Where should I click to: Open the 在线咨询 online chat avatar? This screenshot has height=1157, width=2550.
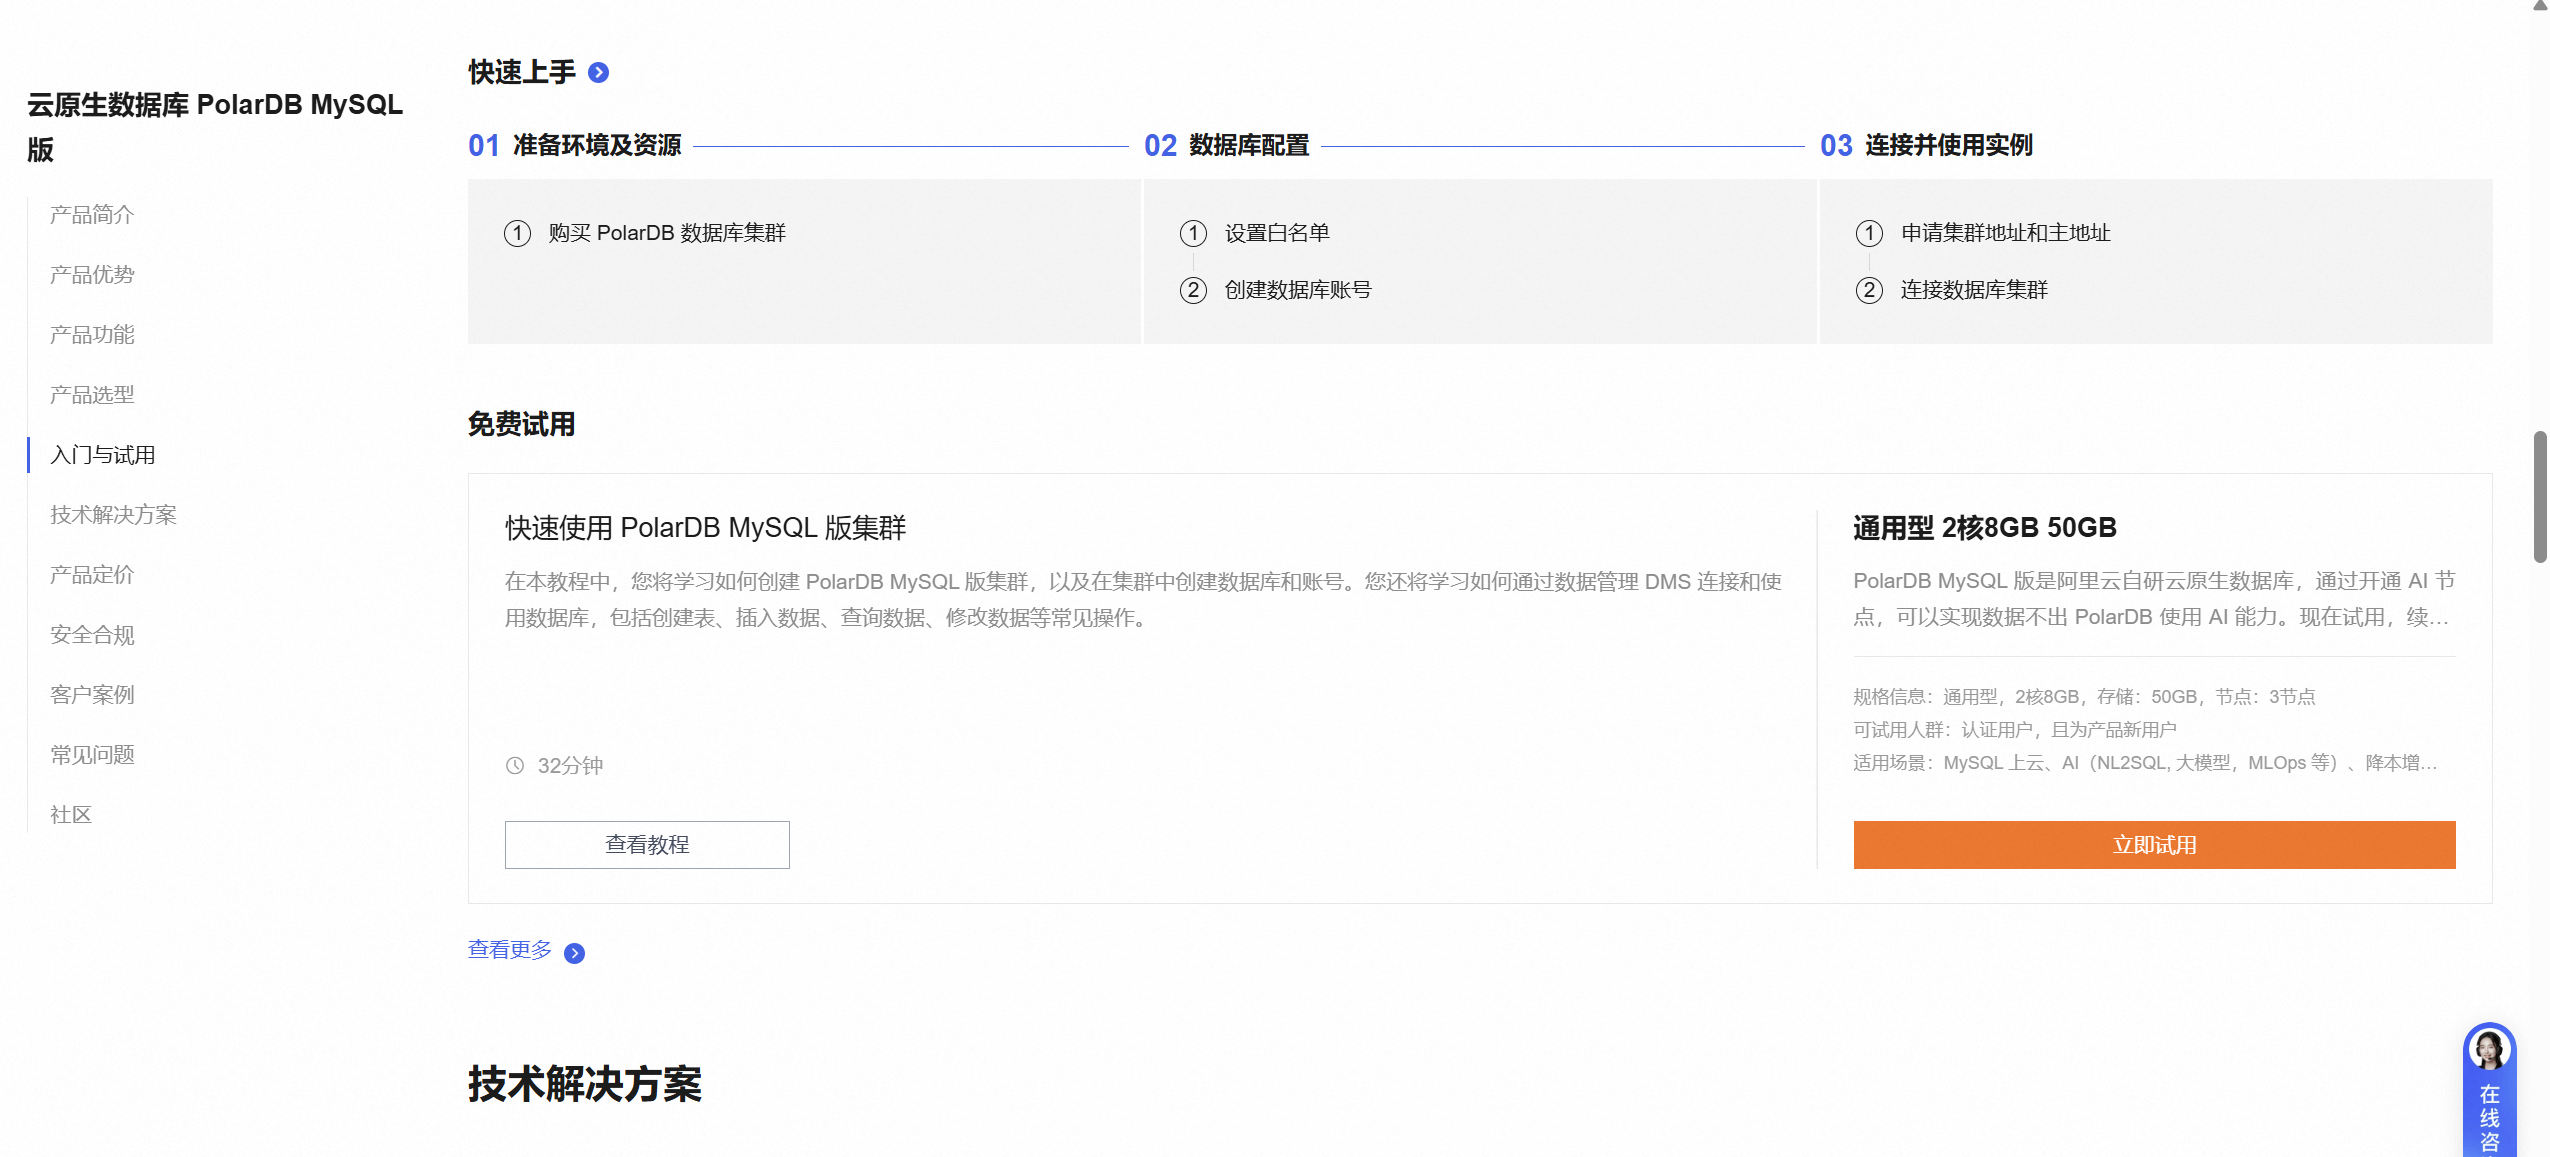click(2488, 1050)
